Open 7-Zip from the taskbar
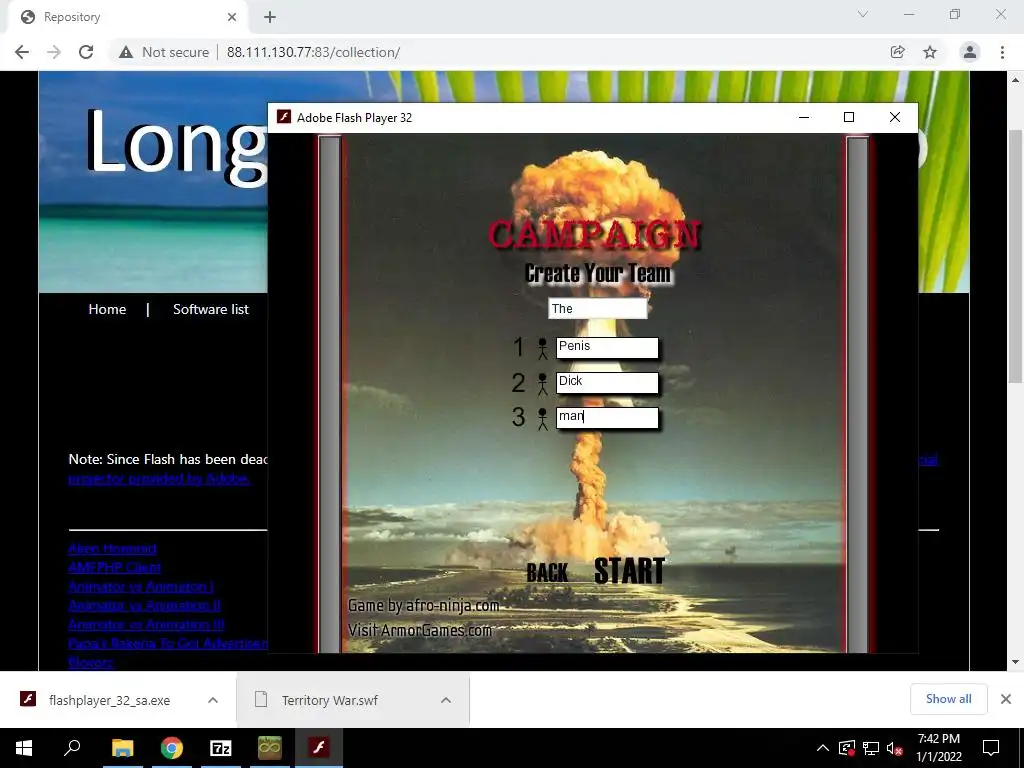The width and height of the screenshot is (1024, 768). [x=221, y=748]
